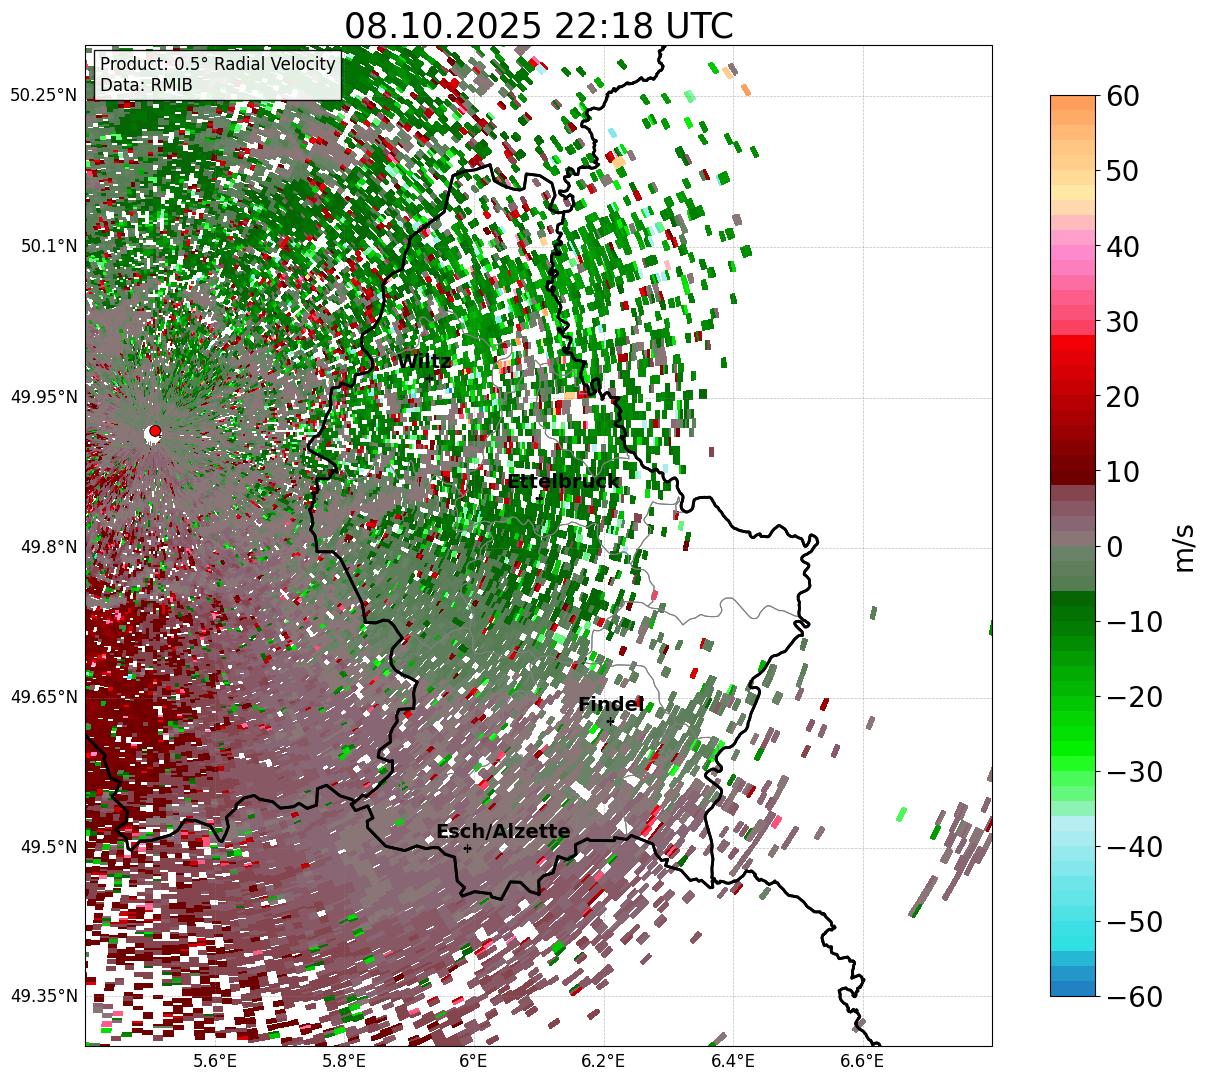Click the Ettelbruck city label
Viewport: 1207px width, 1081px height.
(x=562, y=482)
